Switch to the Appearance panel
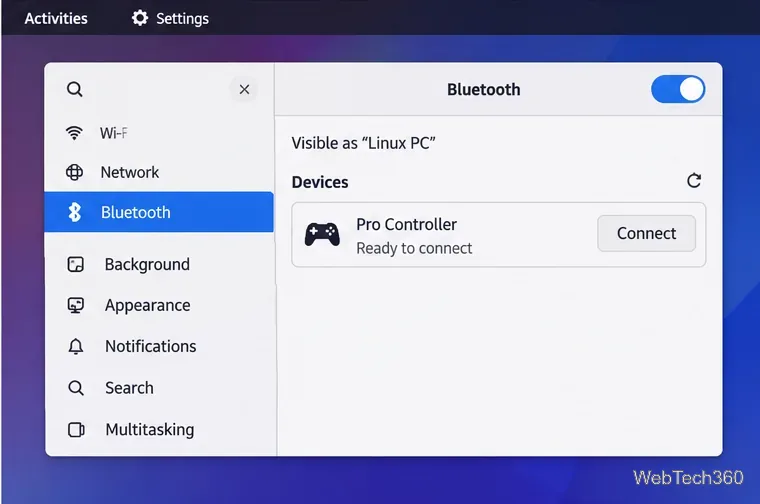 pos(159,305)
